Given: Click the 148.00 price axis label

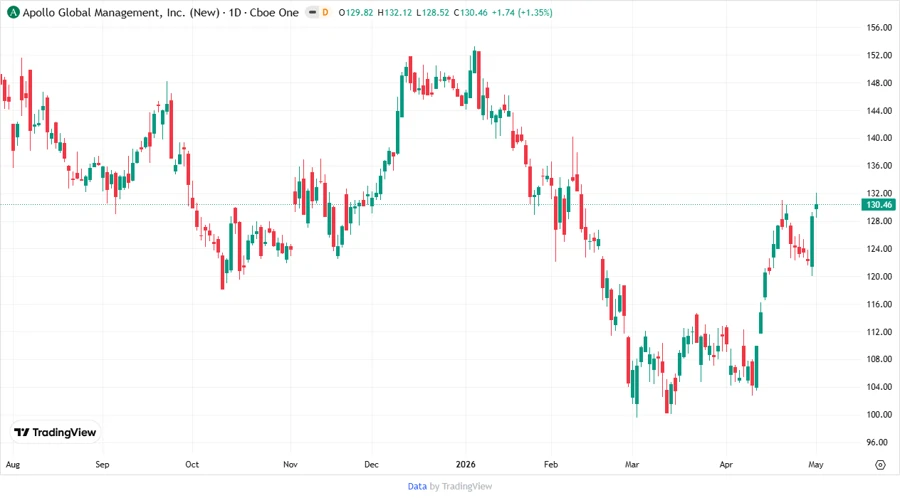Looking at the screenshot, I should (x=879, y=83).
